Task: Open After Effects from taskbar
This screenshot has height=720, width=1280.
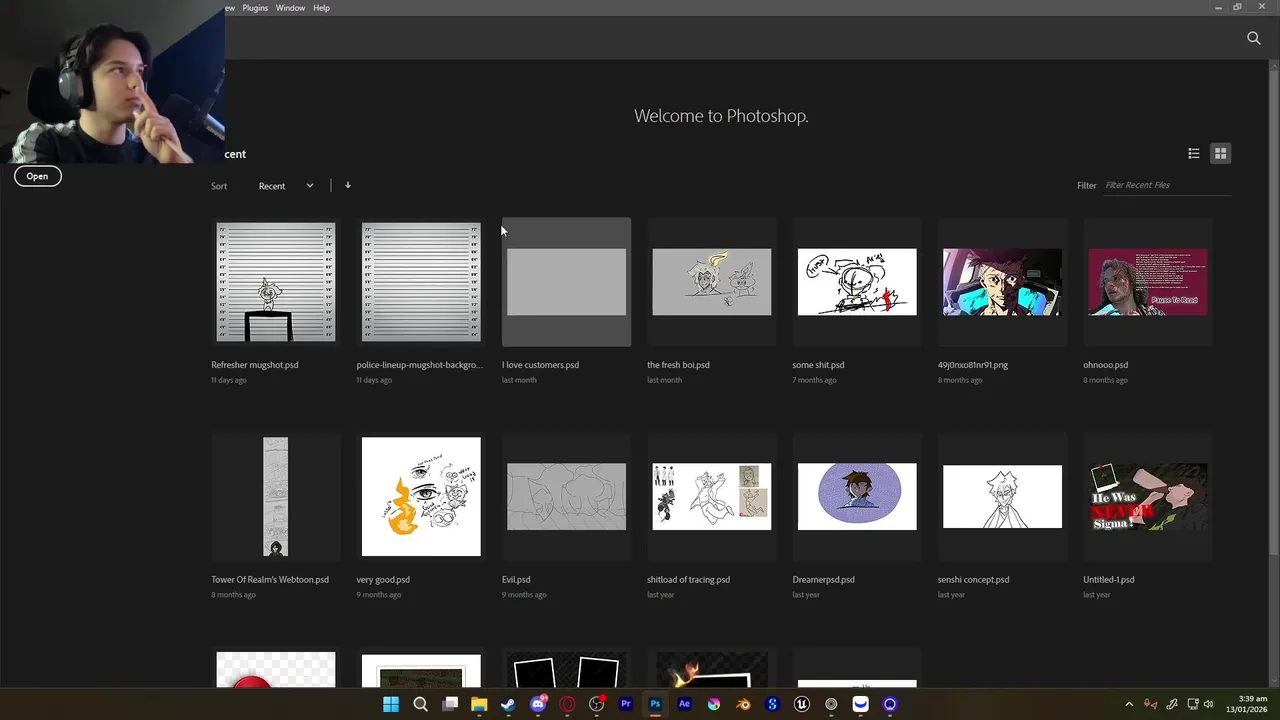Action: [x=684, y=704]
